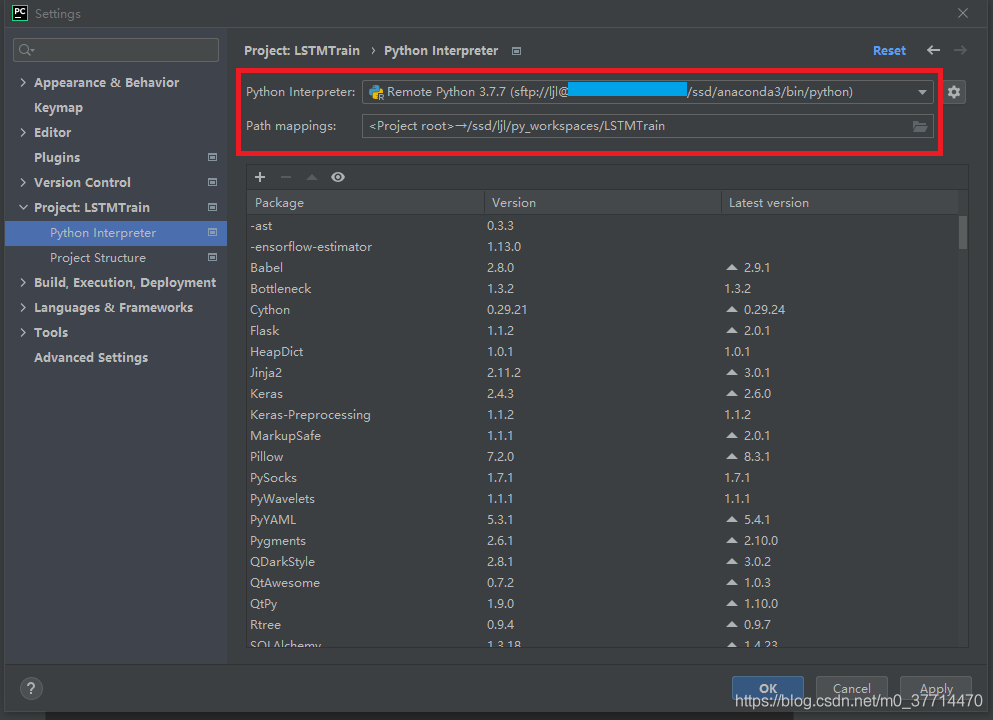This screenshot has height=720, width=993.
Task: Open the Python Interpreter dropdown
Action: (922, 92)
